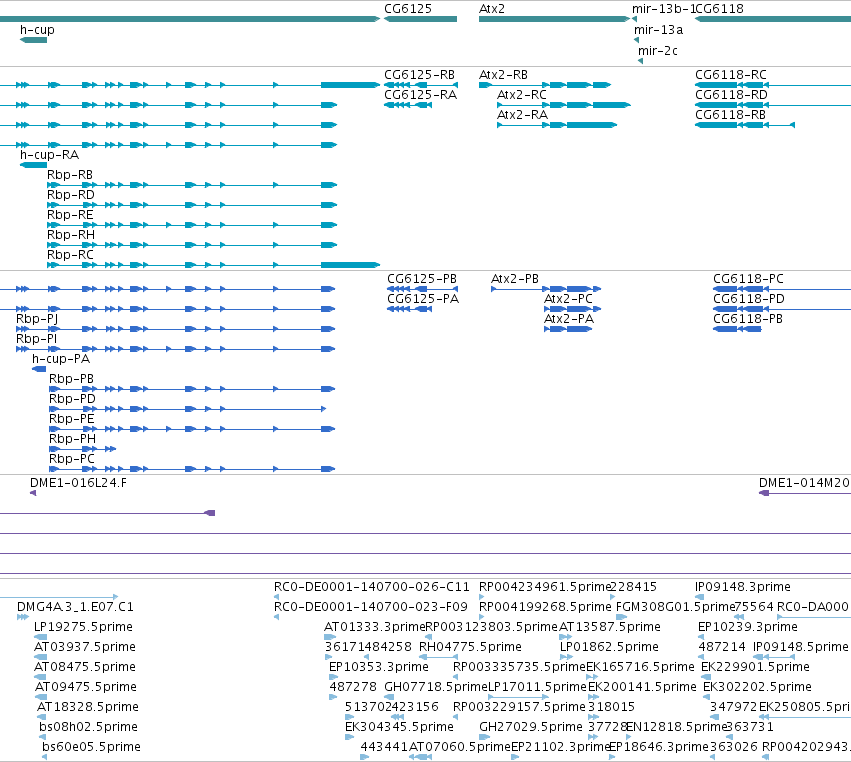Open the AT09475.5prime EST label
Screen dimensions: 851x762
(86, 687)
